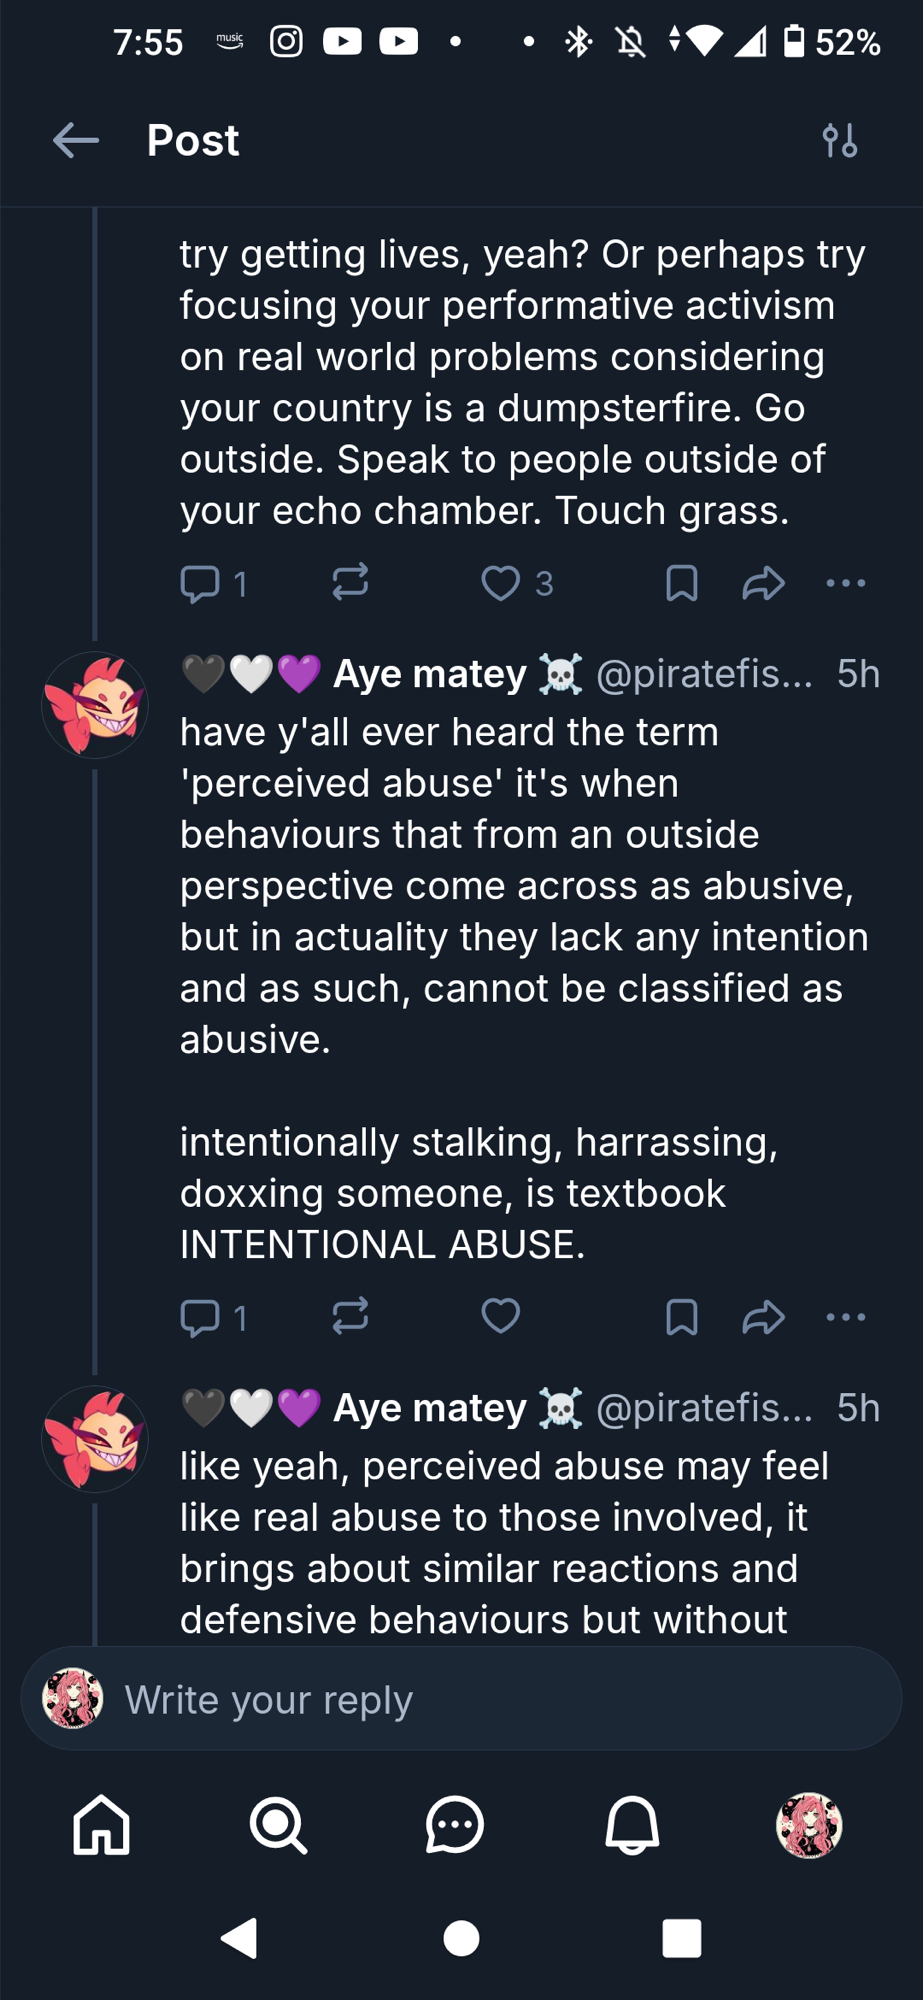Open more options for 'perceived abuse' post
Image resolution: width=923 pixels, height=2000 pixels.
pos(846,1317)
